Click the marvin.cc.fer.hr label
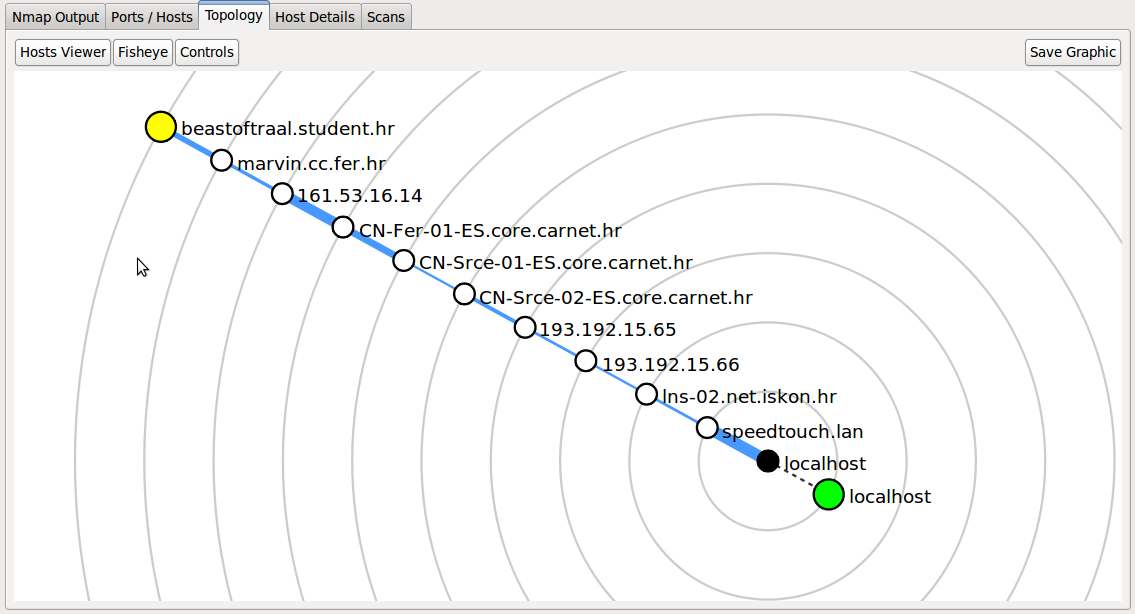1135x614 pixels. pyautogui.click(x=312, y=164)
